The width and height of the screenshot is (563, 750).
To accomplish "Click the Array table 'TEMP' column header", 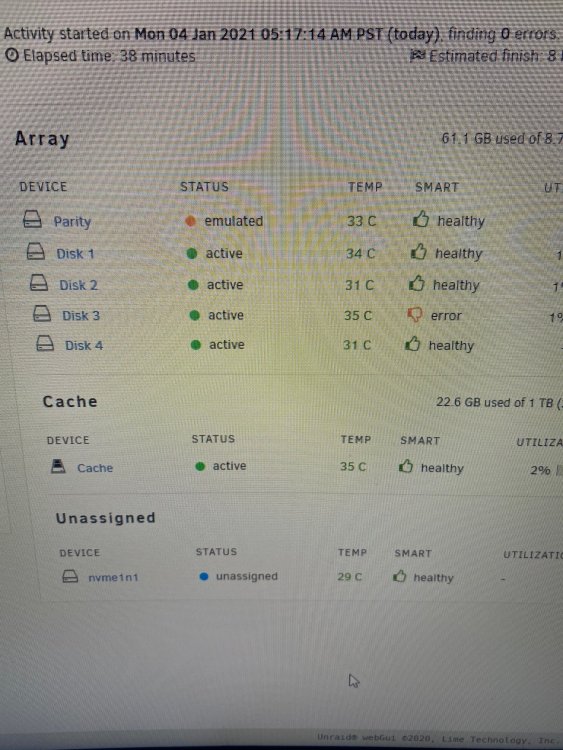I will tap(365, 187).
